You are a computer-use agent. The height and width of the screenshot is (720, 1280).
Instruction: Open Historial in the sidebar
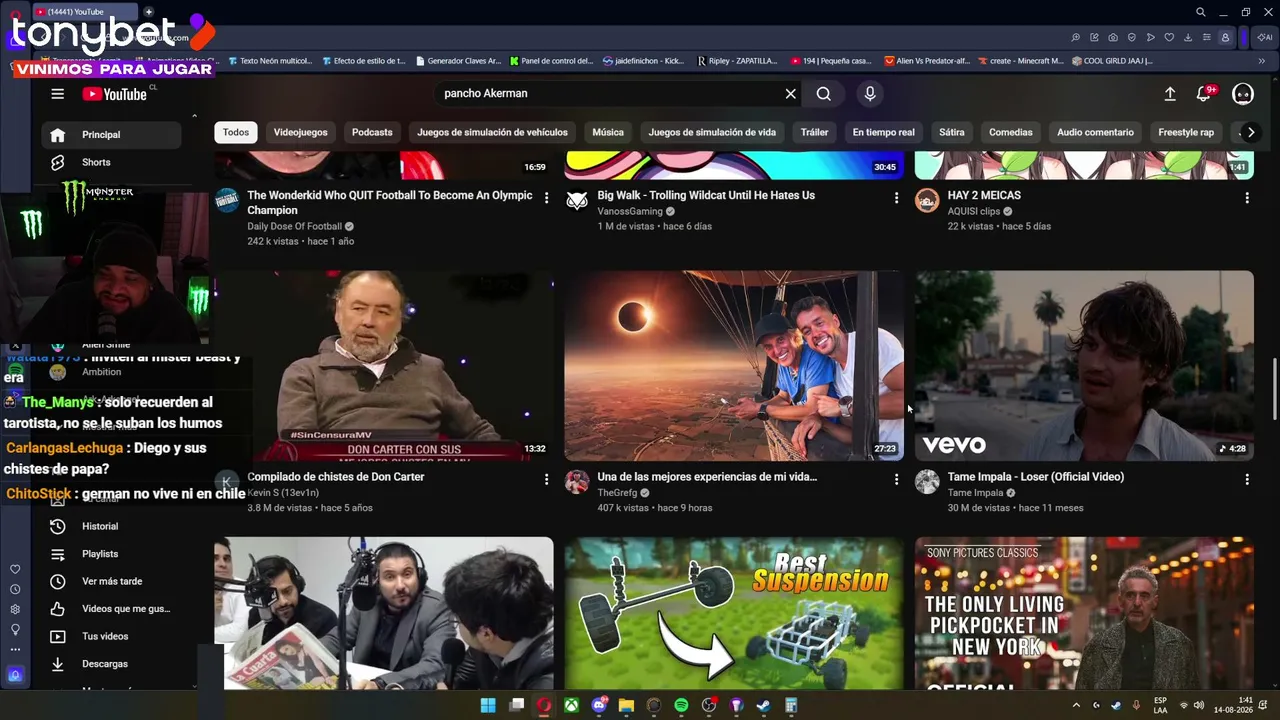tap(112, 526)
